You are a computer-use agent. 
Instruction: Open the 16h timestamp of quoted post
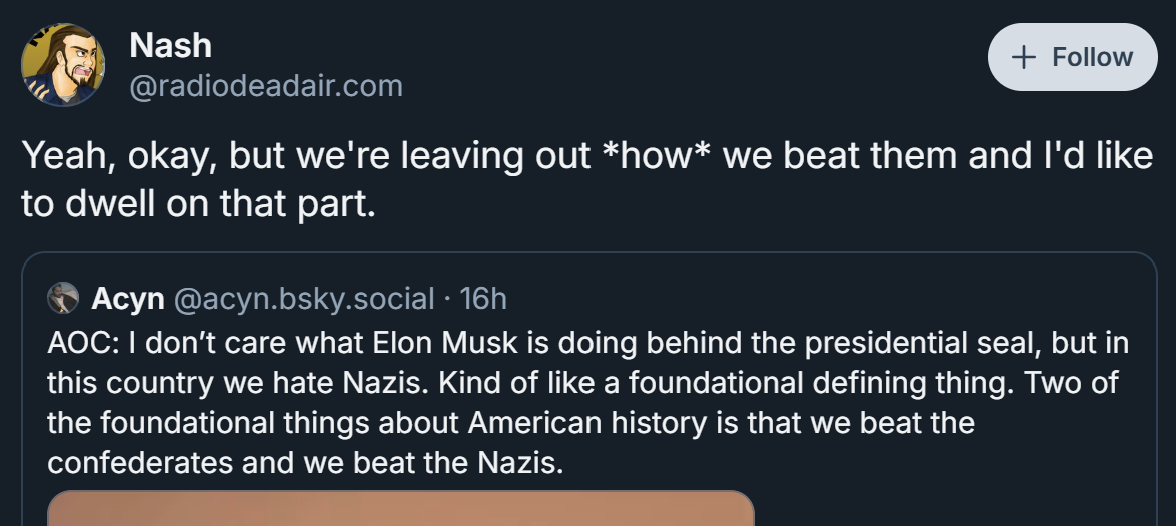tap(483, 299)
